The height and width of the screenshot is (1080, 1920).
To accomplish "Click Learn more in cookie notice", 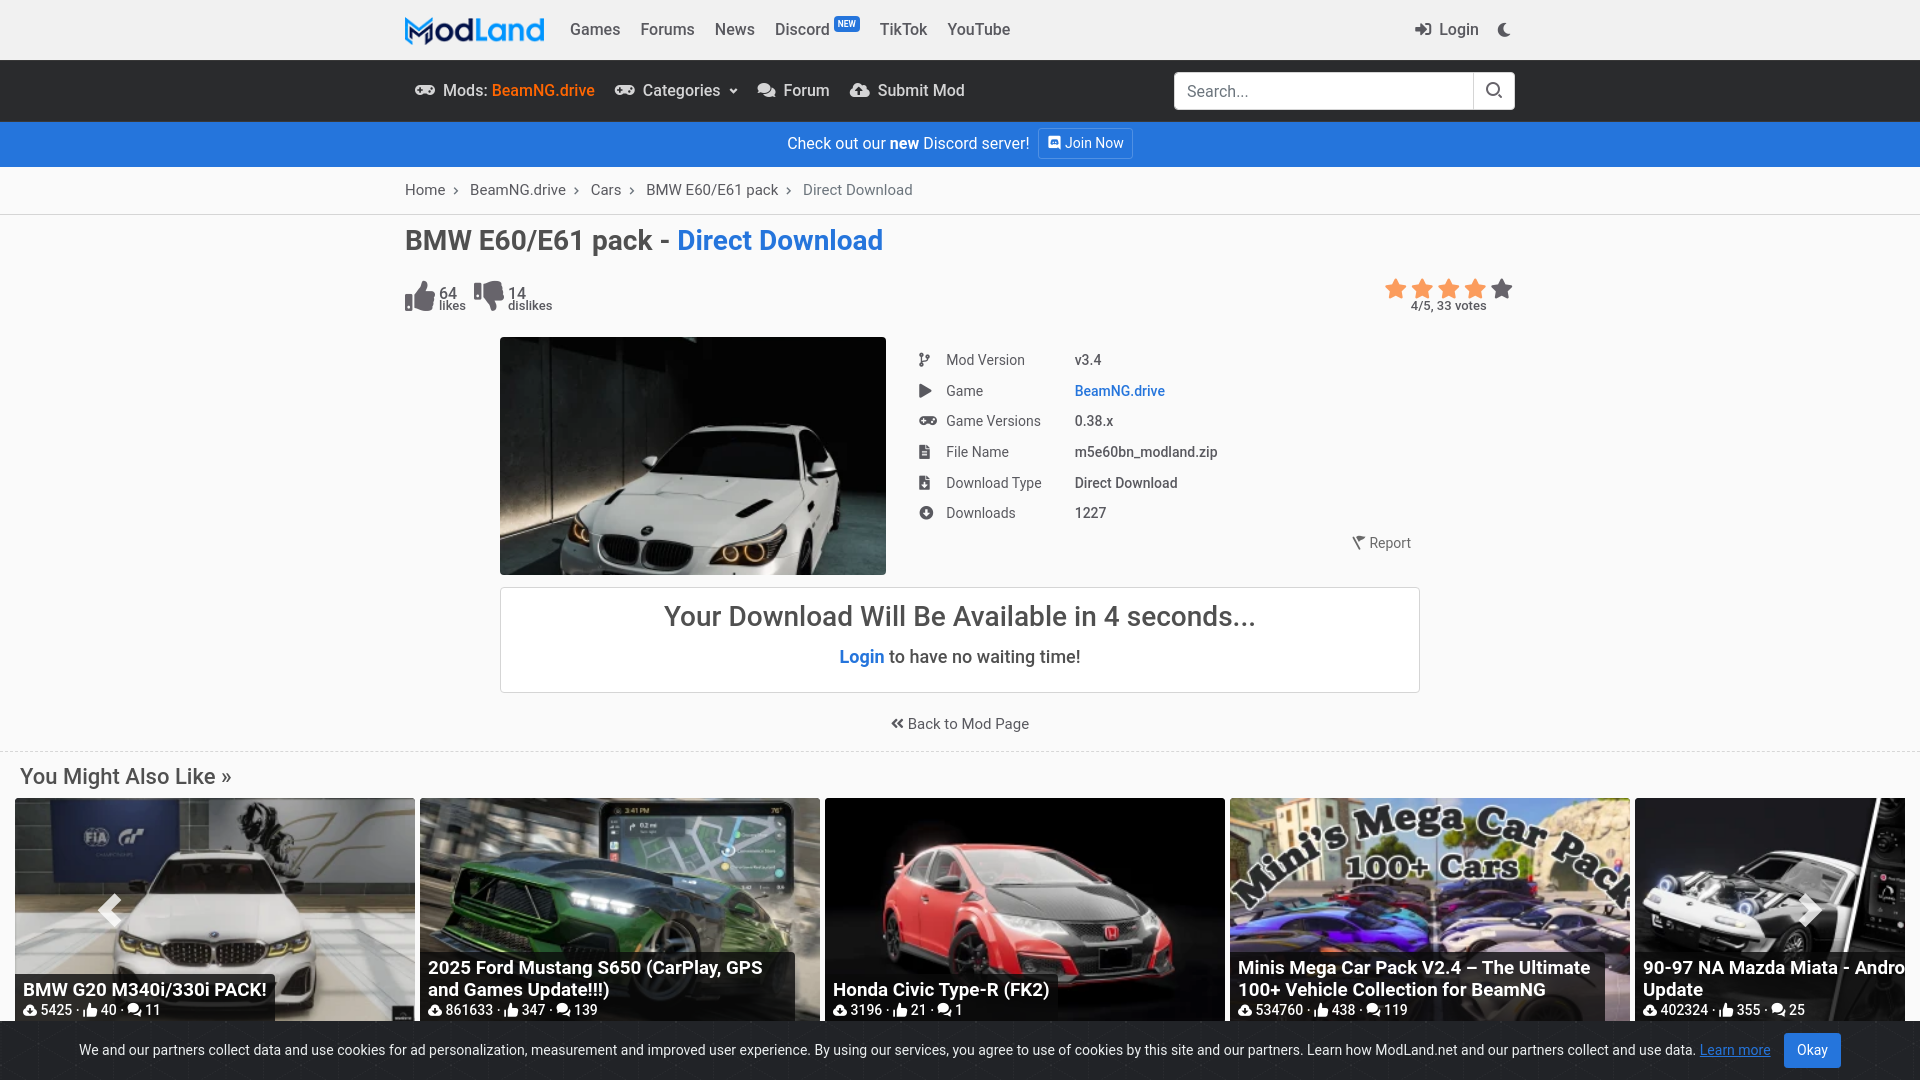I will tap(1735, 1050).
